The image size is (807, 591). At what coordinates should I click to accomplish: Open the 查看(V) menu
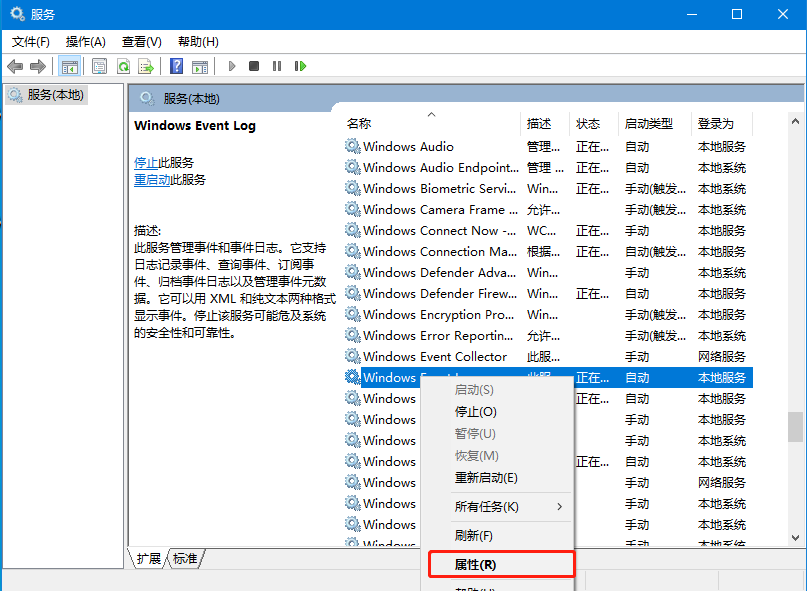coord(142,42)
